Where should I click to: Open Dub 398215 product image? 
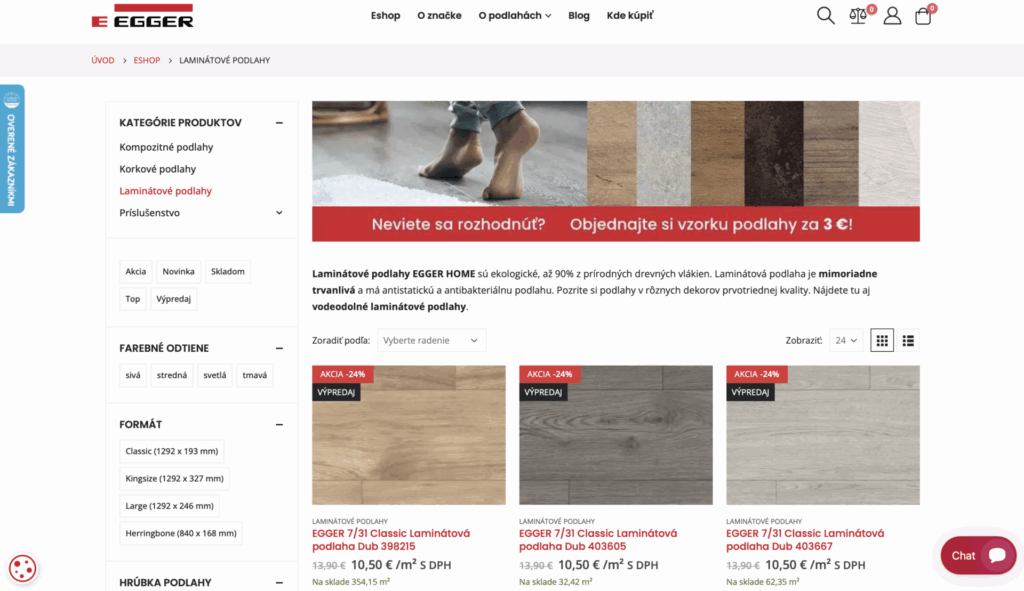(409, 435)
